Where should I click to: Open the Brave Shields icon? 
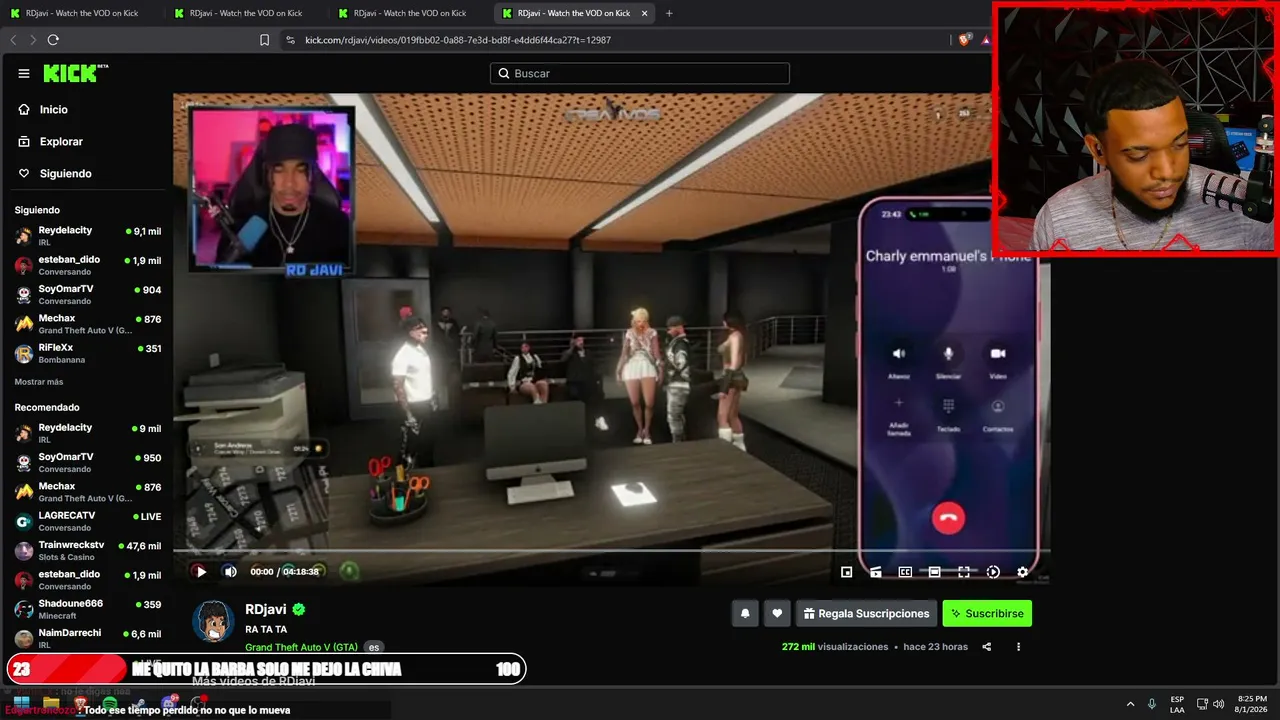(x=964, y=40)
